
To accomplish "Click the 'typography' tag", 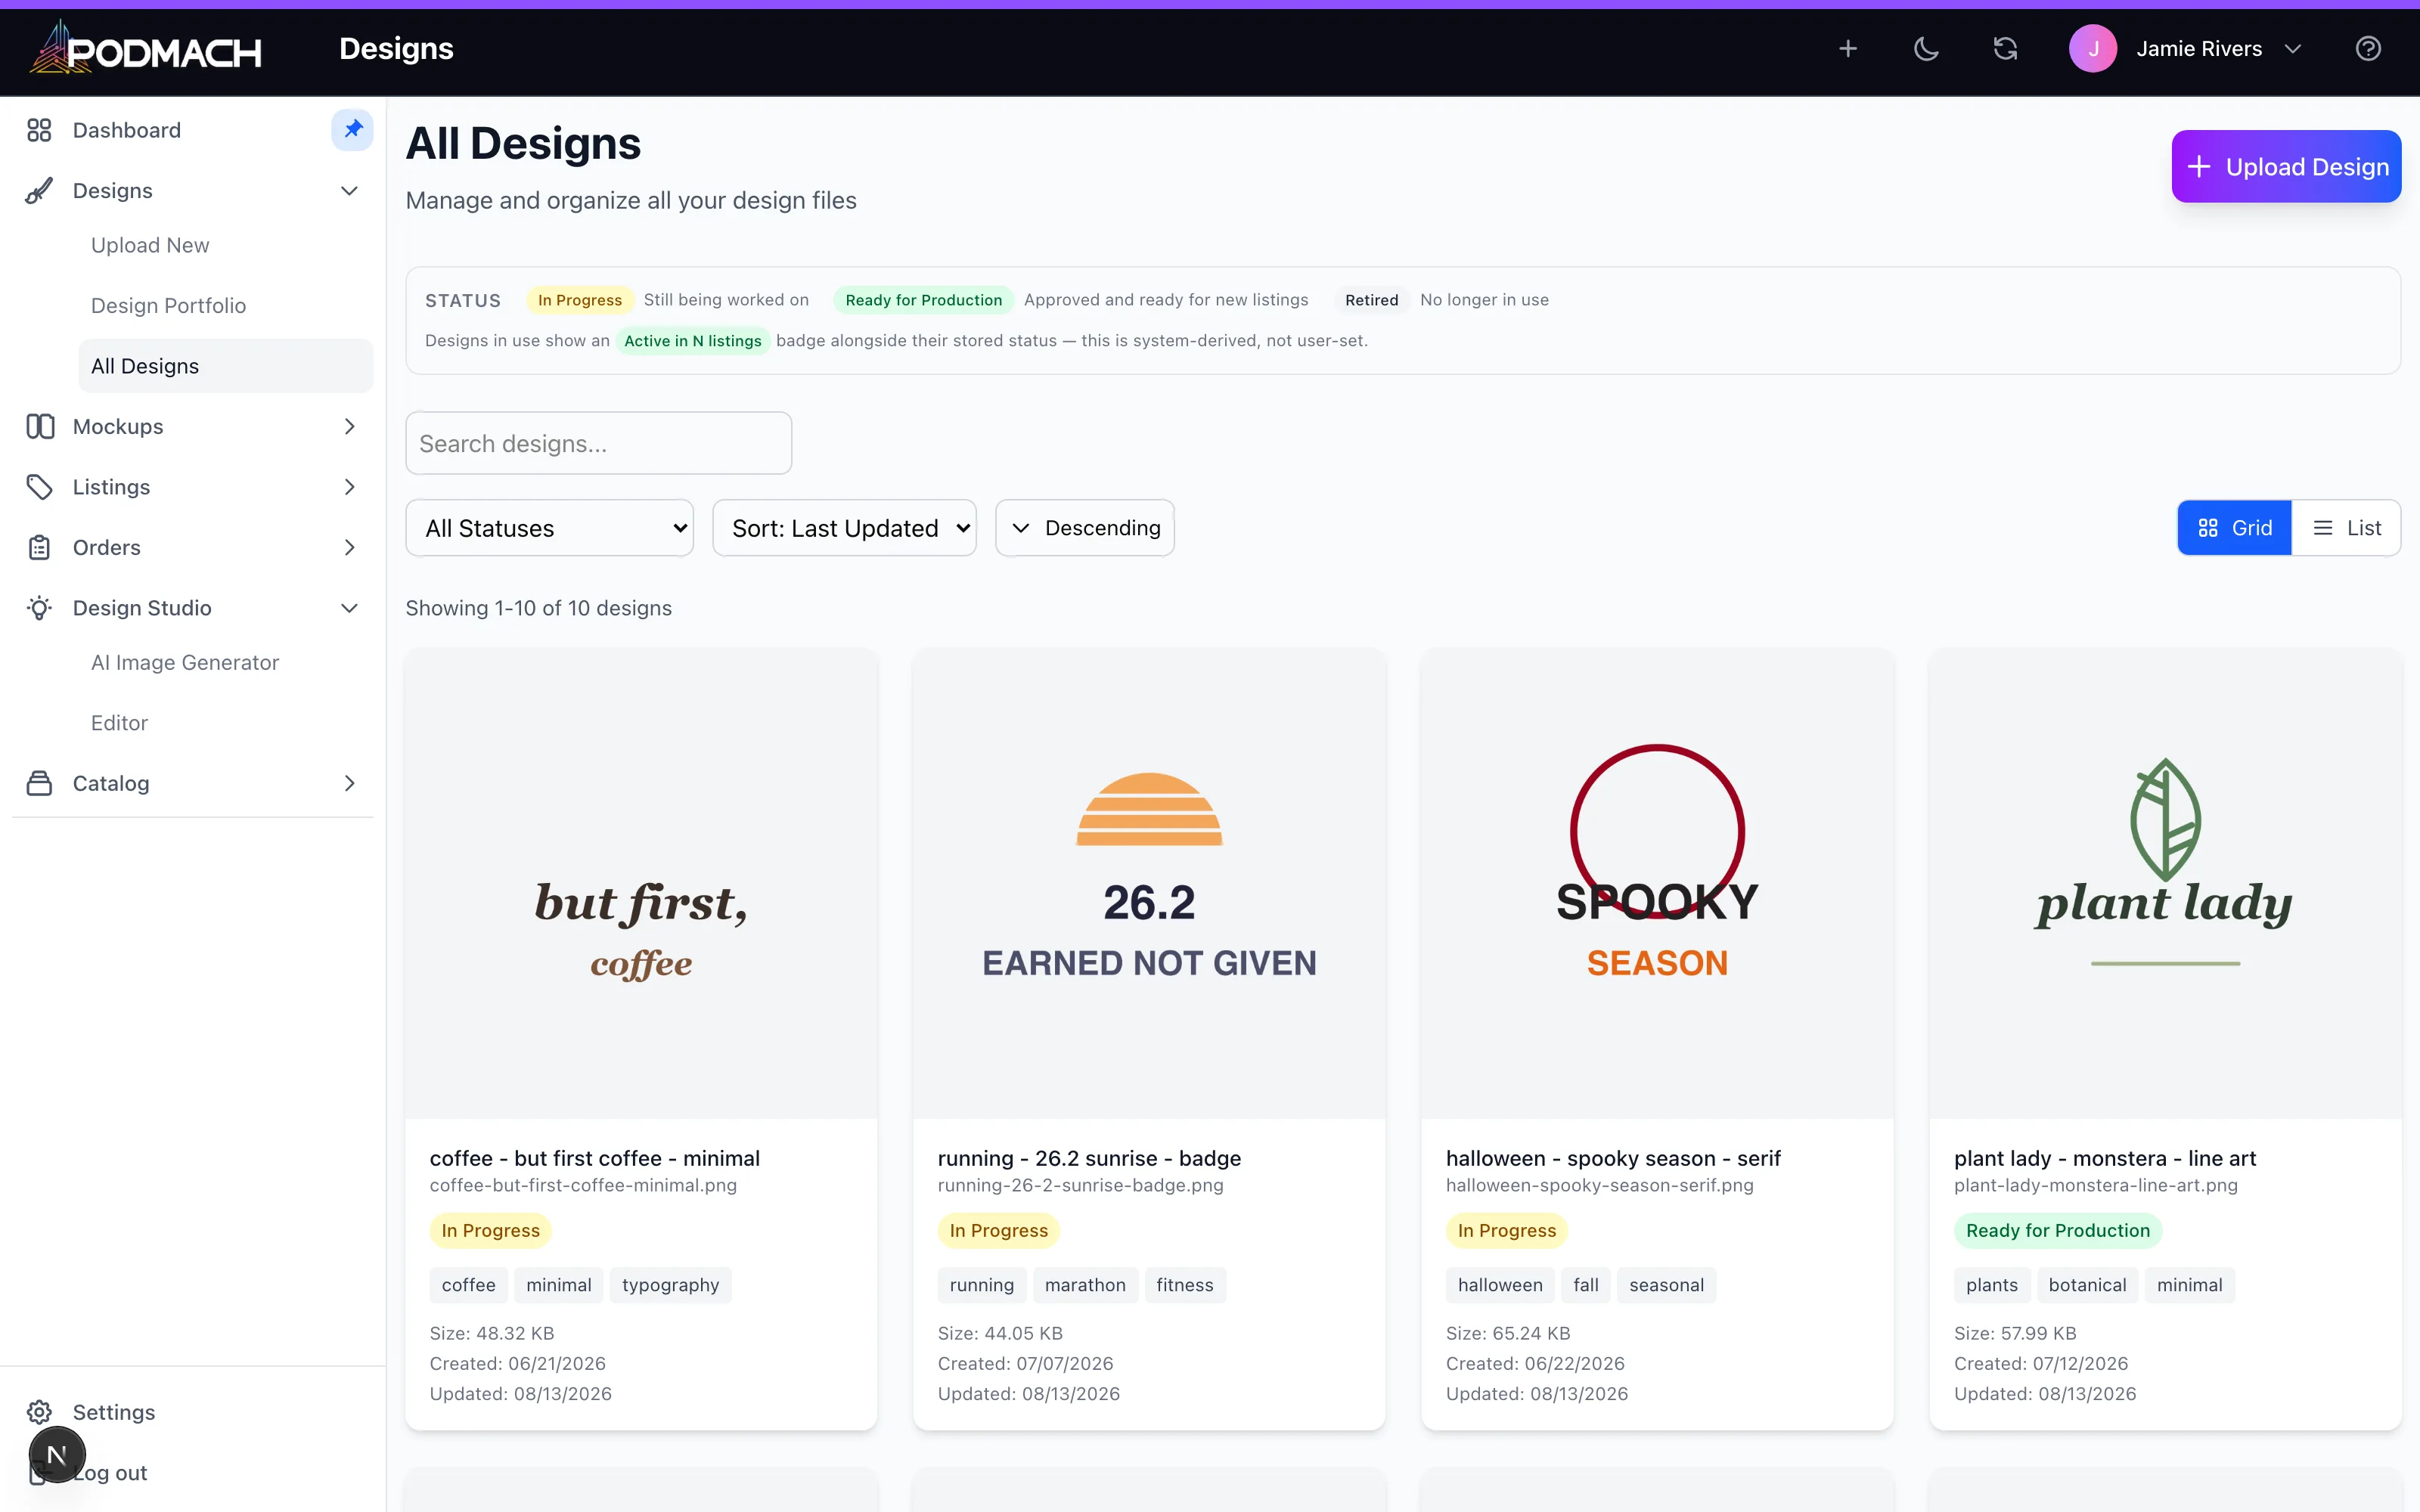I will (670, 1285).
